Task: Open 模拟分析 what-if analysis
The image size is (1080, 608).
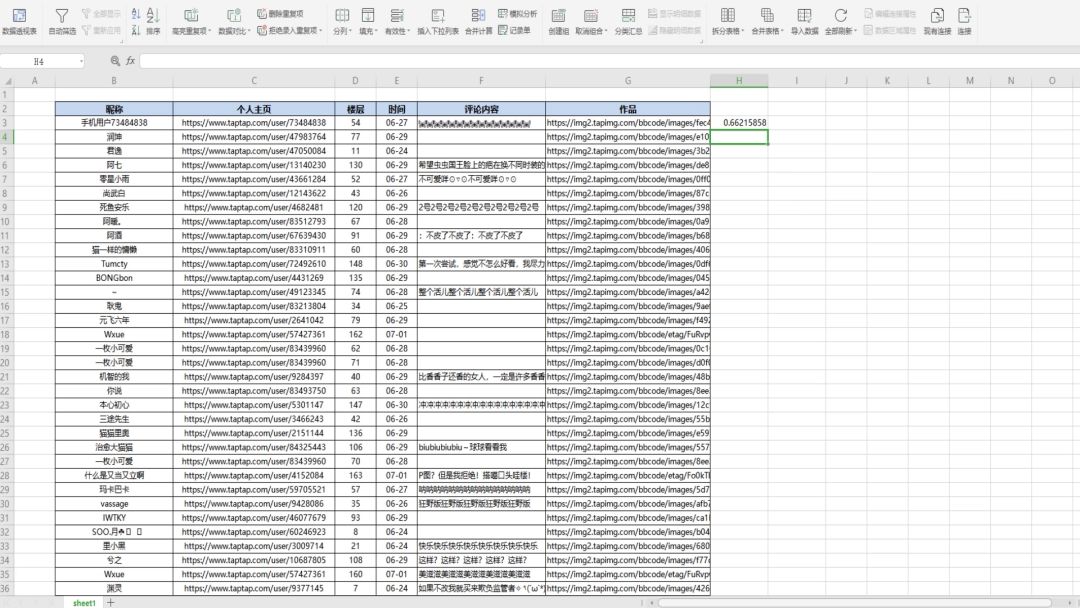Action: click(517, 14)
